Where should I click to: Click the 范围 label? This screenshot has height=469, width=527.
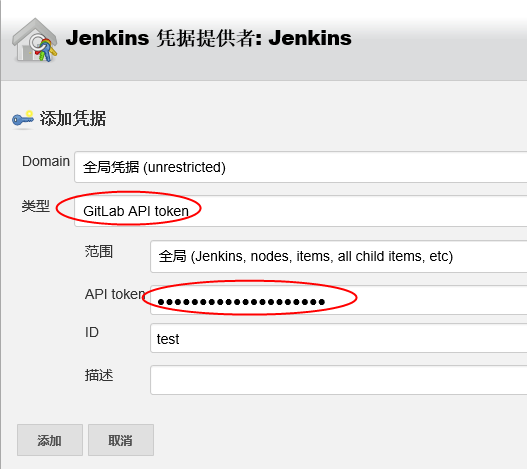point(98,251)
